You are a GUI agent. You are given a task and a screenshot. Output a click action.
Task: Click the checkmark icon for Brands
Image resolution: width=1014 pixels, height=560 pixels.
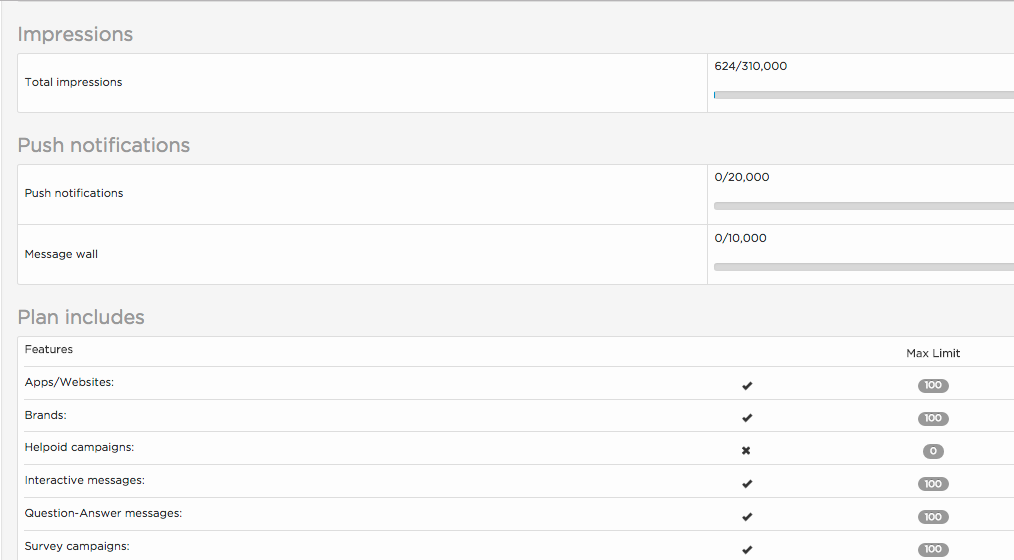pos(747,418)
